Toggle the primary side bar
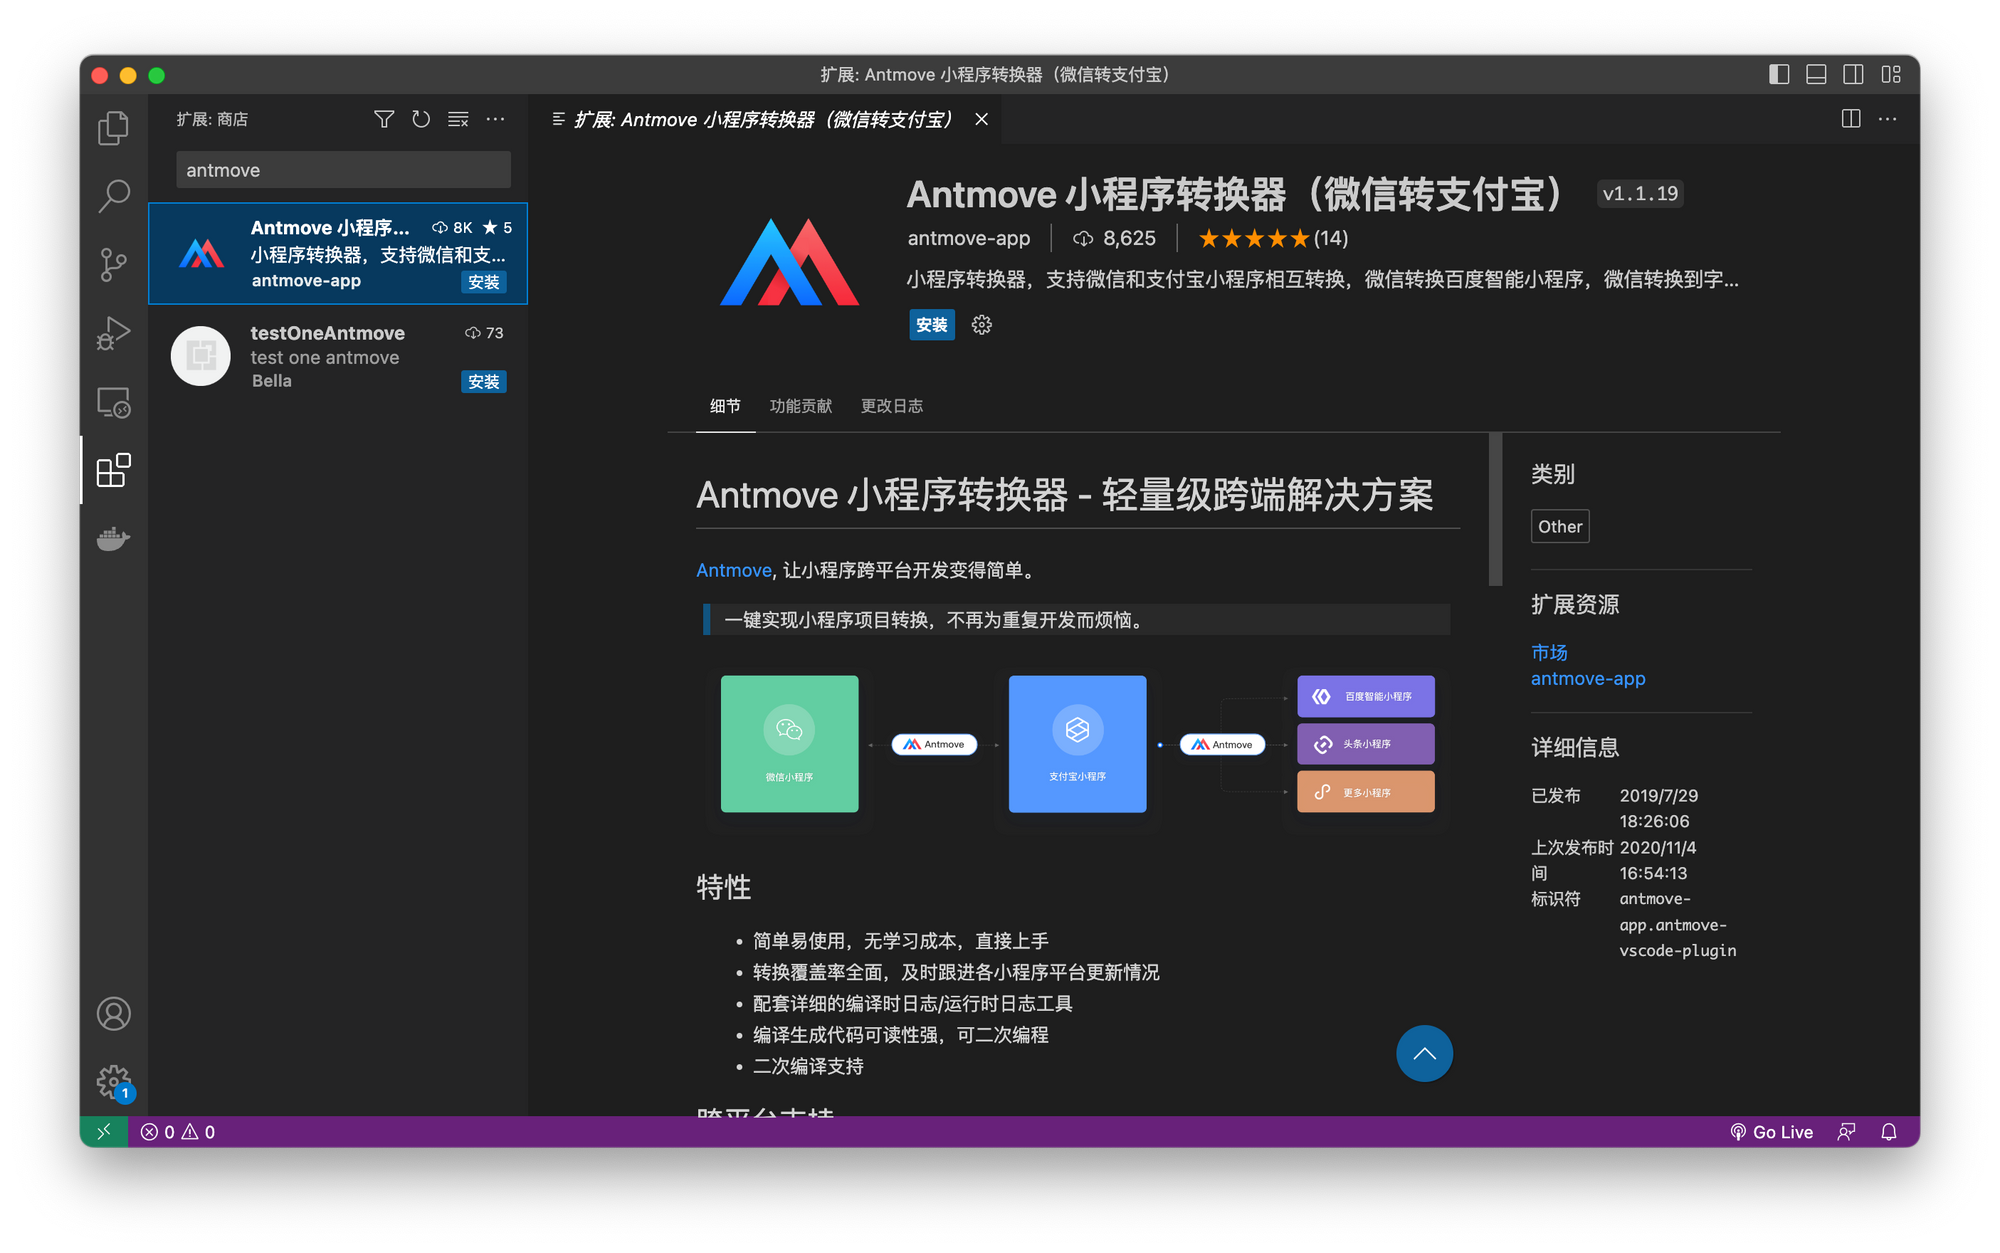2000x1253 pixels. [x=1779, y=74]
